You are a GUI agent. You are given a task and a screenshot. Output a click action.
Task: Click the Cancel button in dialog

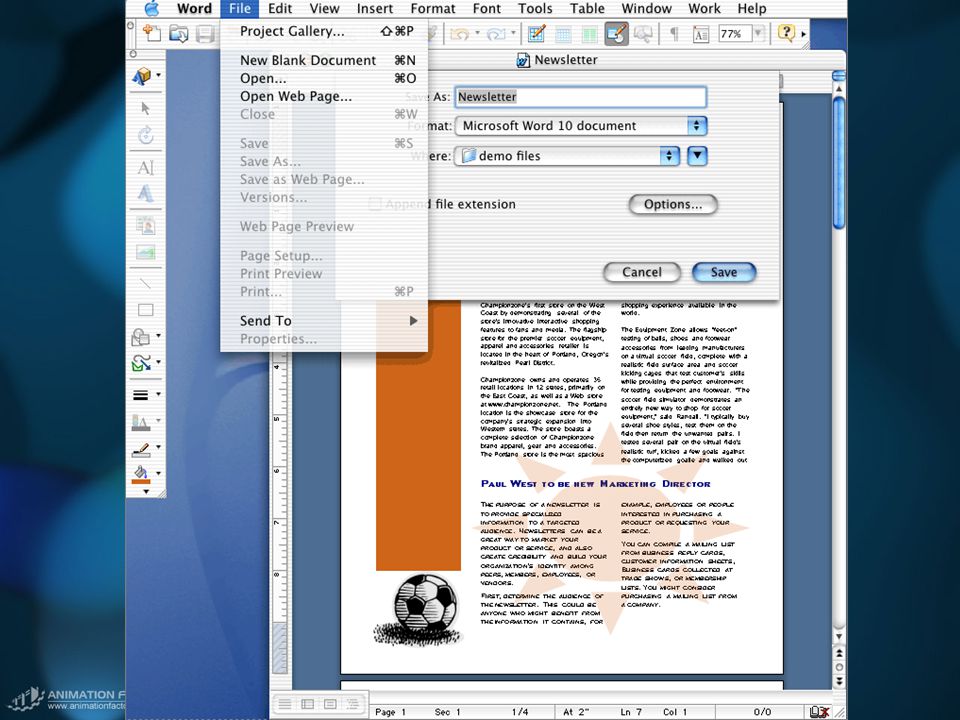pyautogui.click(x=642, y=272)
